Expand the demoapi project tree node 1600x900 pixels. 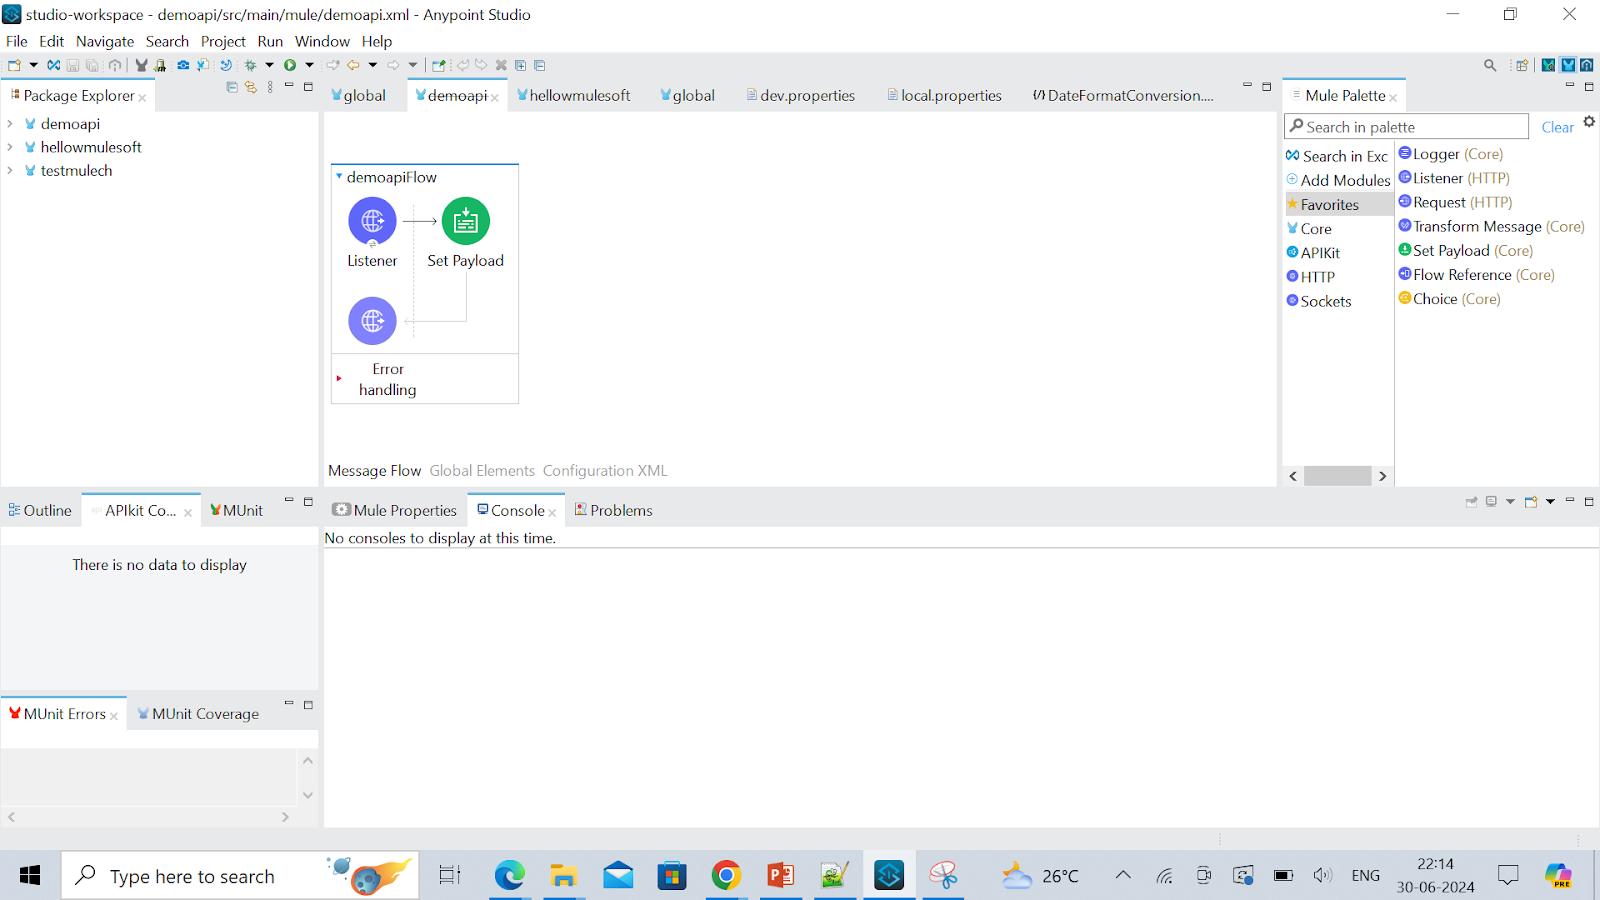click(10, 124)
